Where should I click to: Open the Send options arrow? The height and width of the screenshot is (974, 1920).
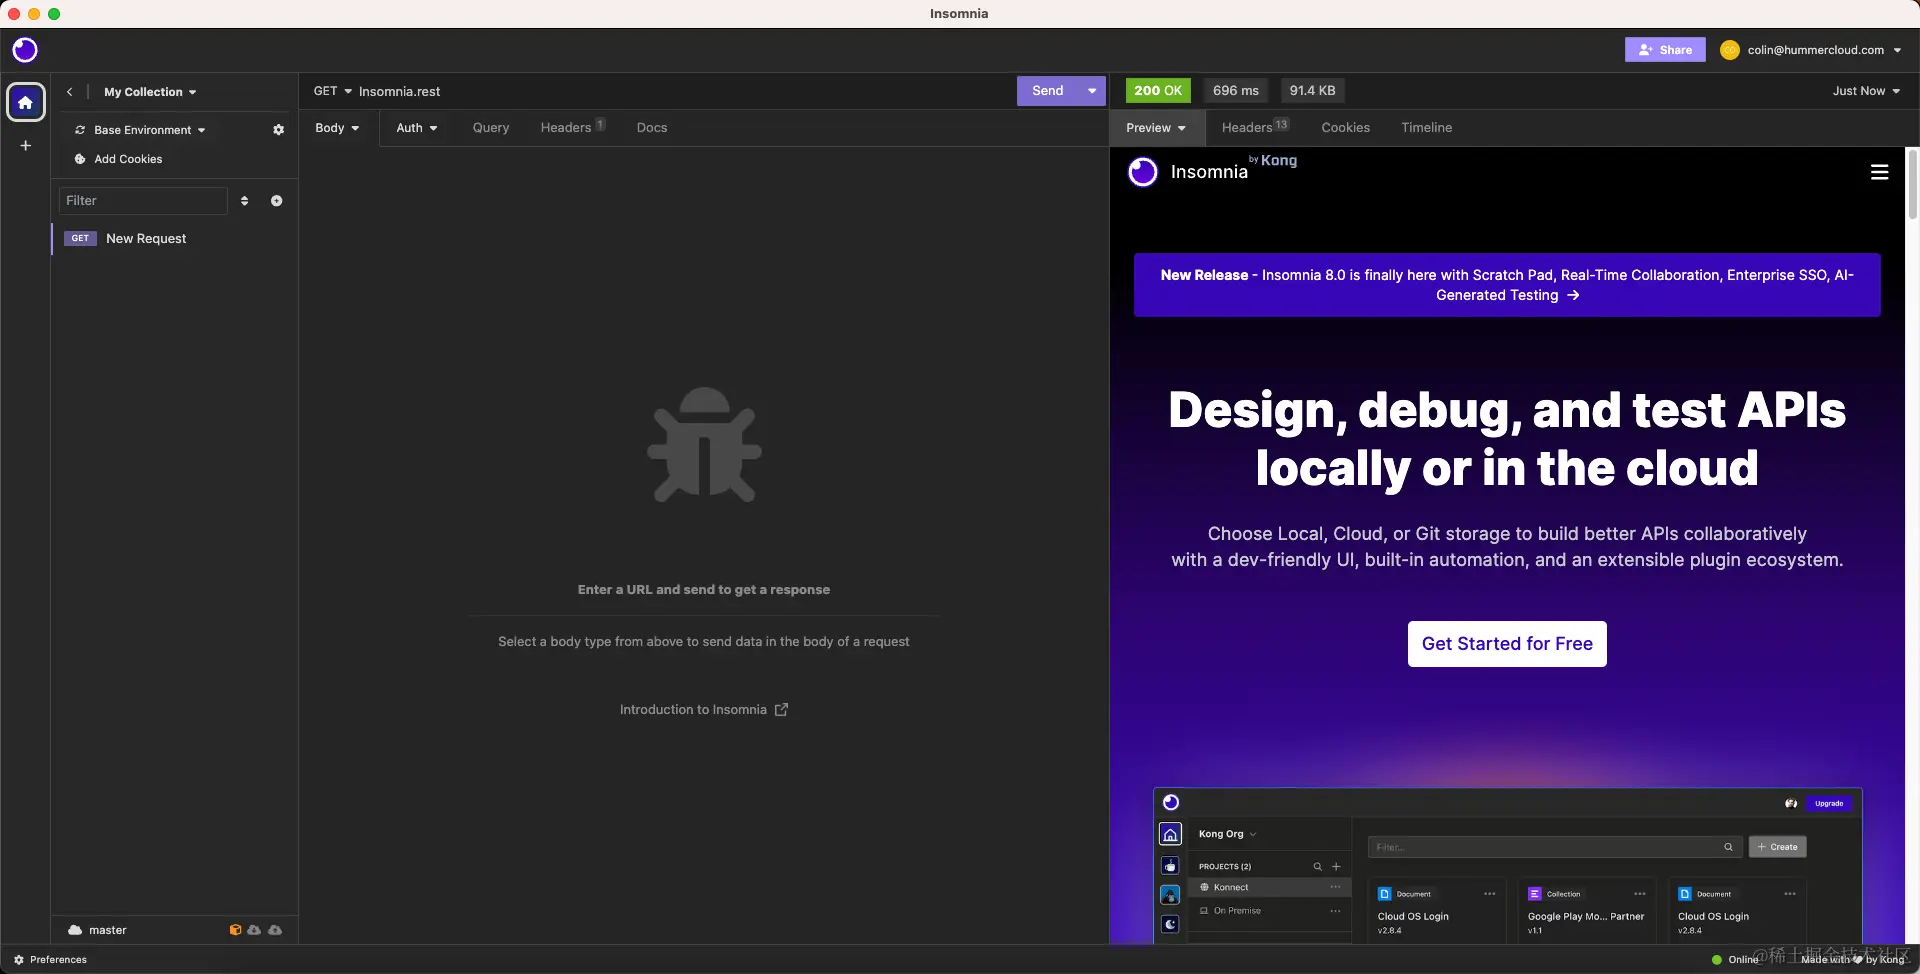point(1092,91)
